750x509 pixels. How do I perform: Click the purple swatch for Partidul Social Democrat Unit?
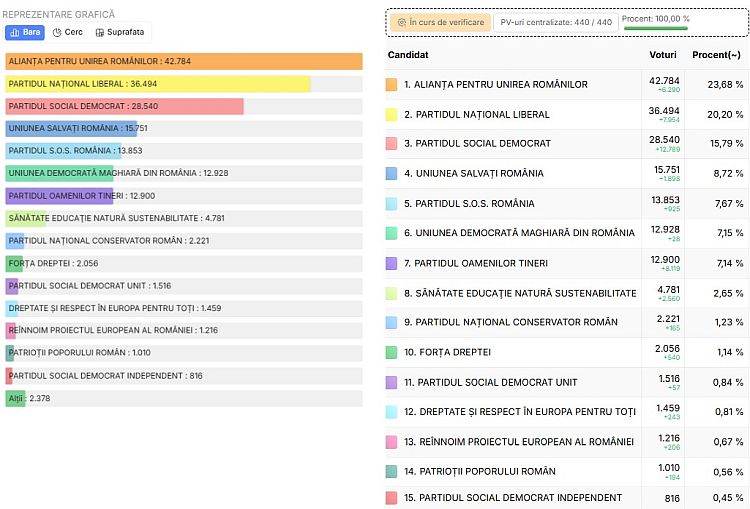click(x=391, y=382)
